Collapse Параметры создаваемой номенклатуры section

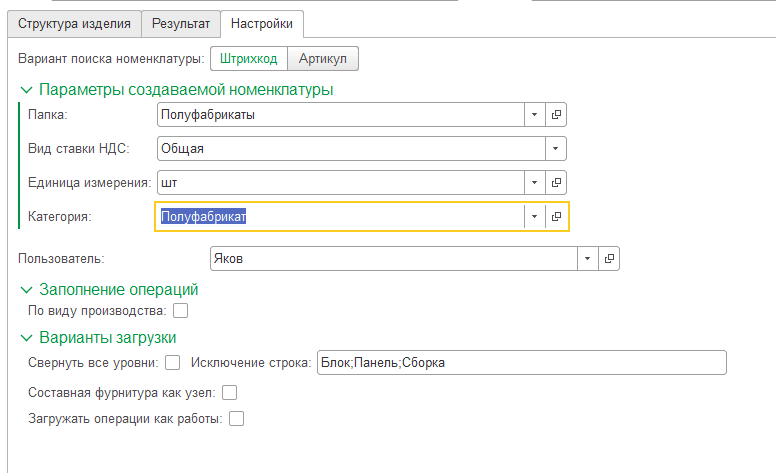pyautogui.click(x=27, y=90)
